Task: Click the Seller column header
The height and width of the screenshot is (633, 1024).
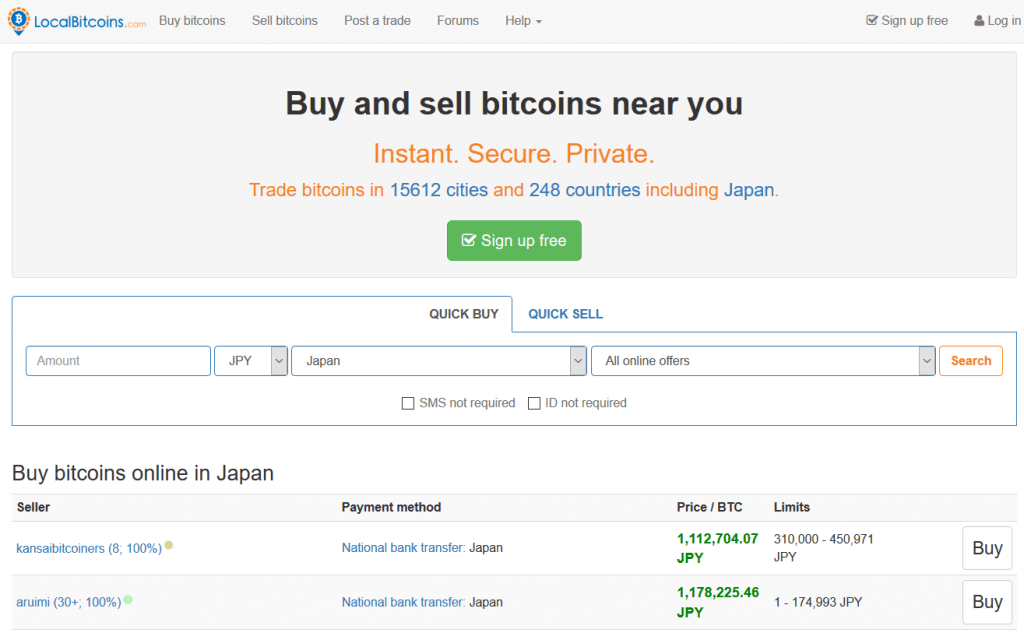Action: (x=33, y=507)
